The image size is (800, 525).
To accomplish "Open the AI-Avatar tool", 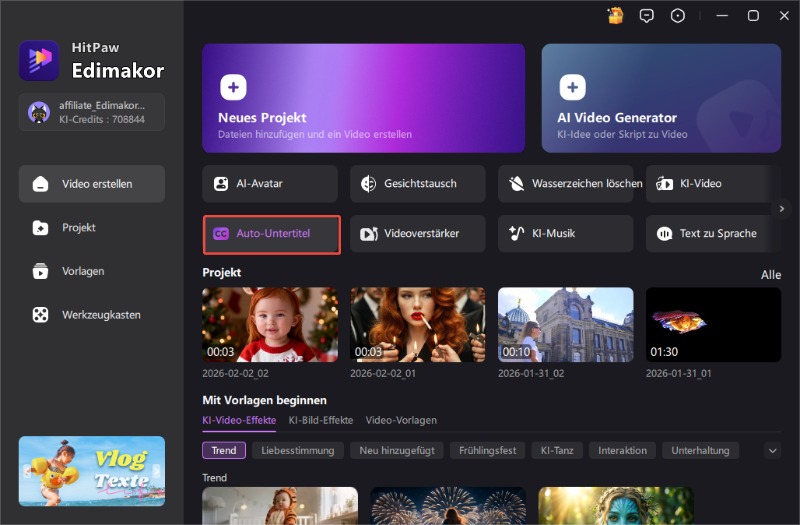I will coord(270,184).
